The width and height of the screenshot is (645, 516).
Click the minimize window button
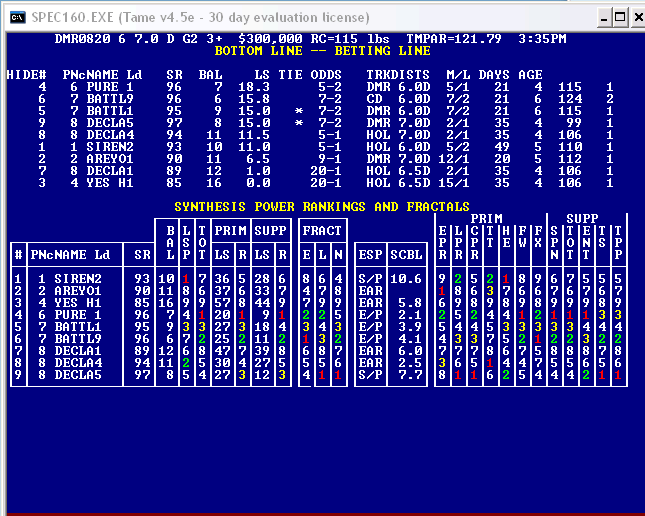[x=604, y=17]
